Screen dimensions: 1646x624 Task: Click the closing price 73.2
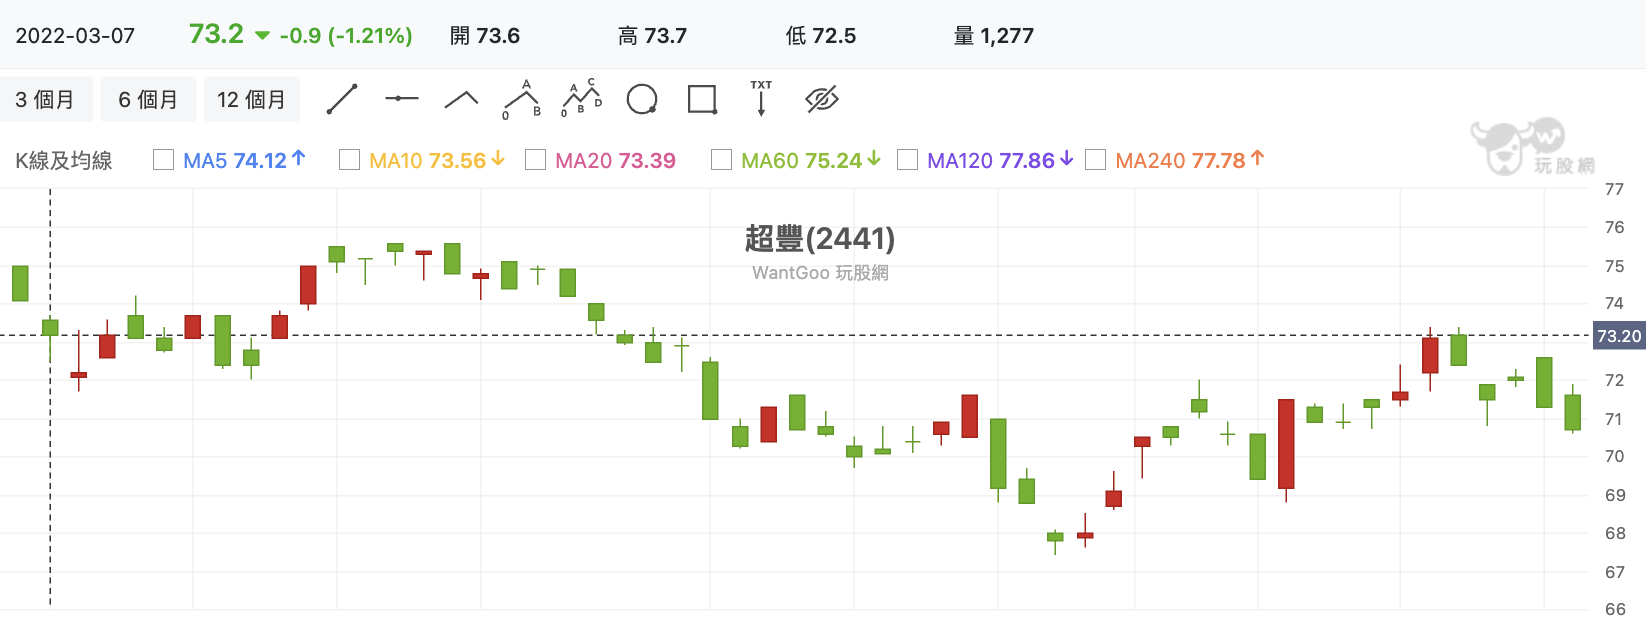tap(216, 34)
